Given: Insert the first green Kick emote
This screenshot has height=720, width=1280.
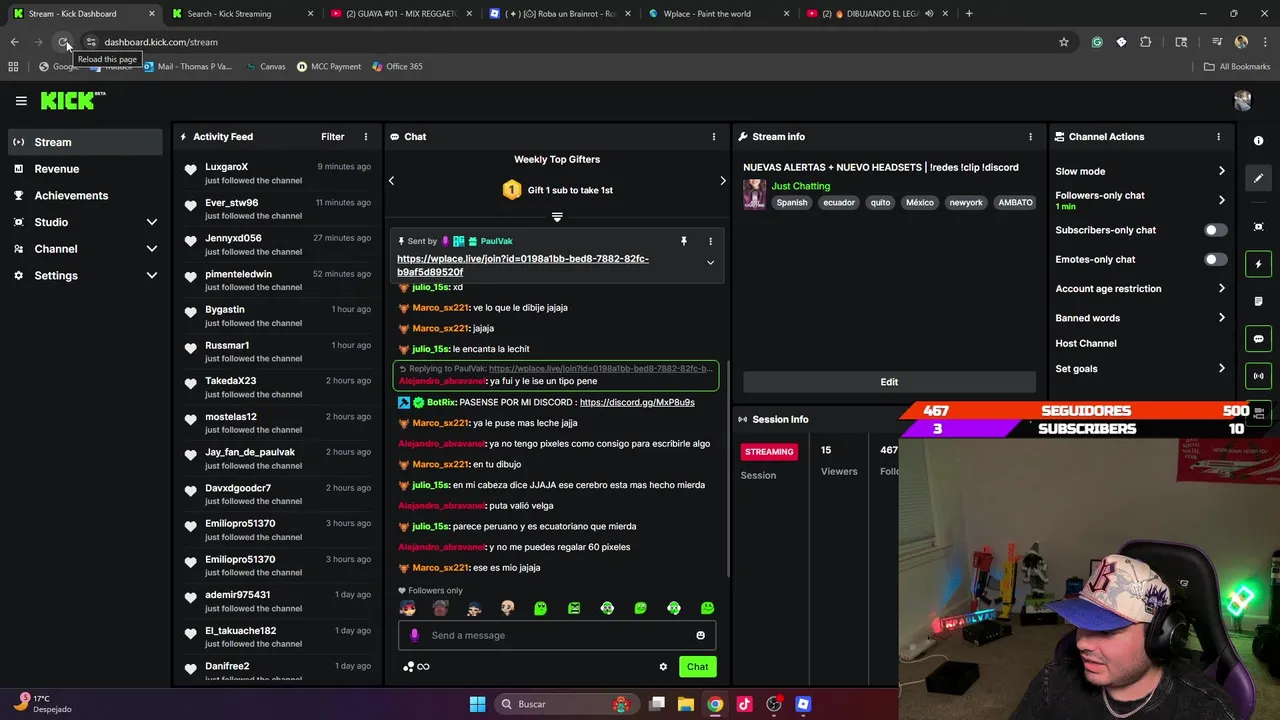Looking at the screenshot, I should tap(540, 608).
